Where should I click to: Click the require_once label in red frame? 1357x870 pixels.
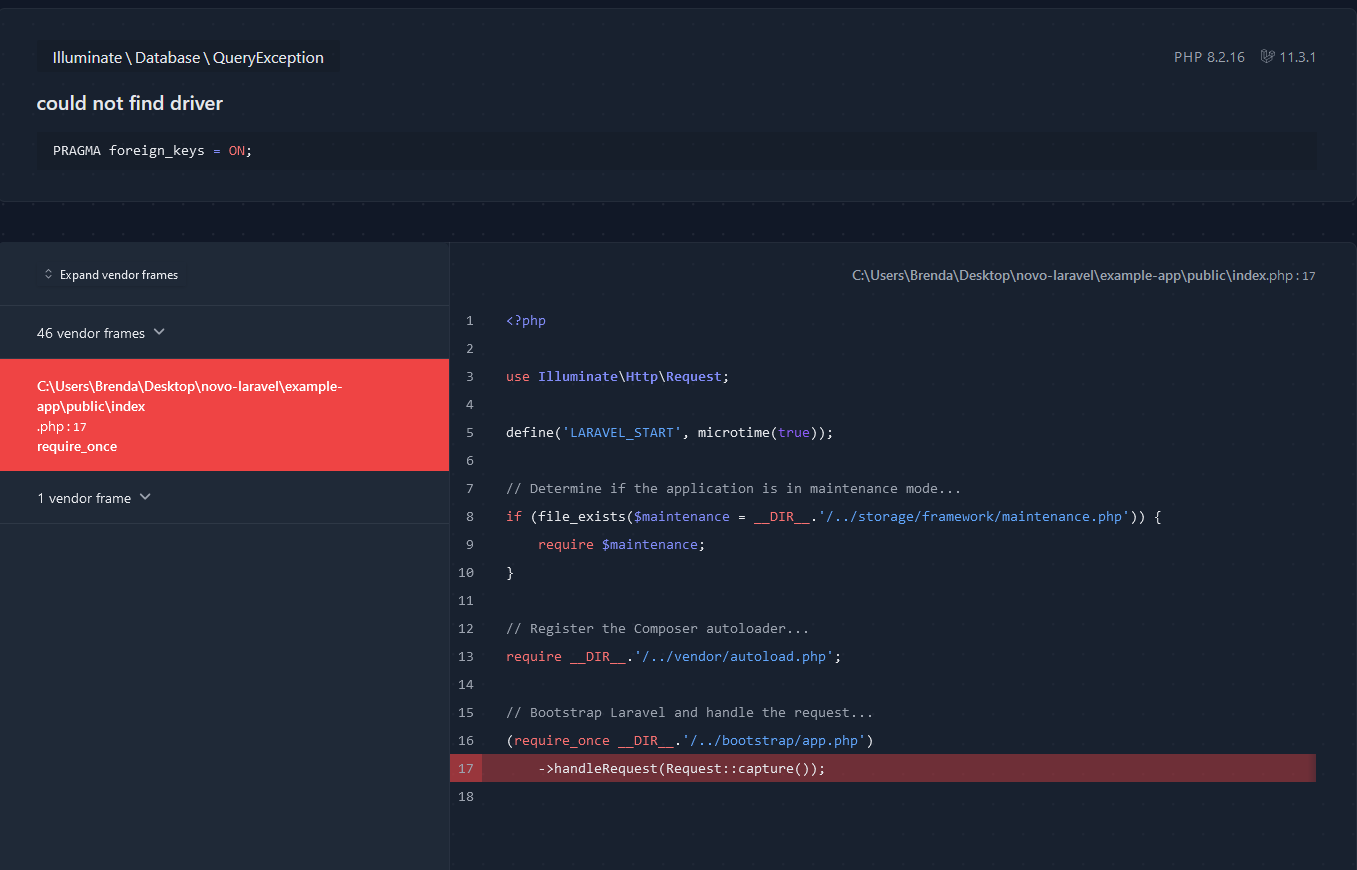click(77, 446)
